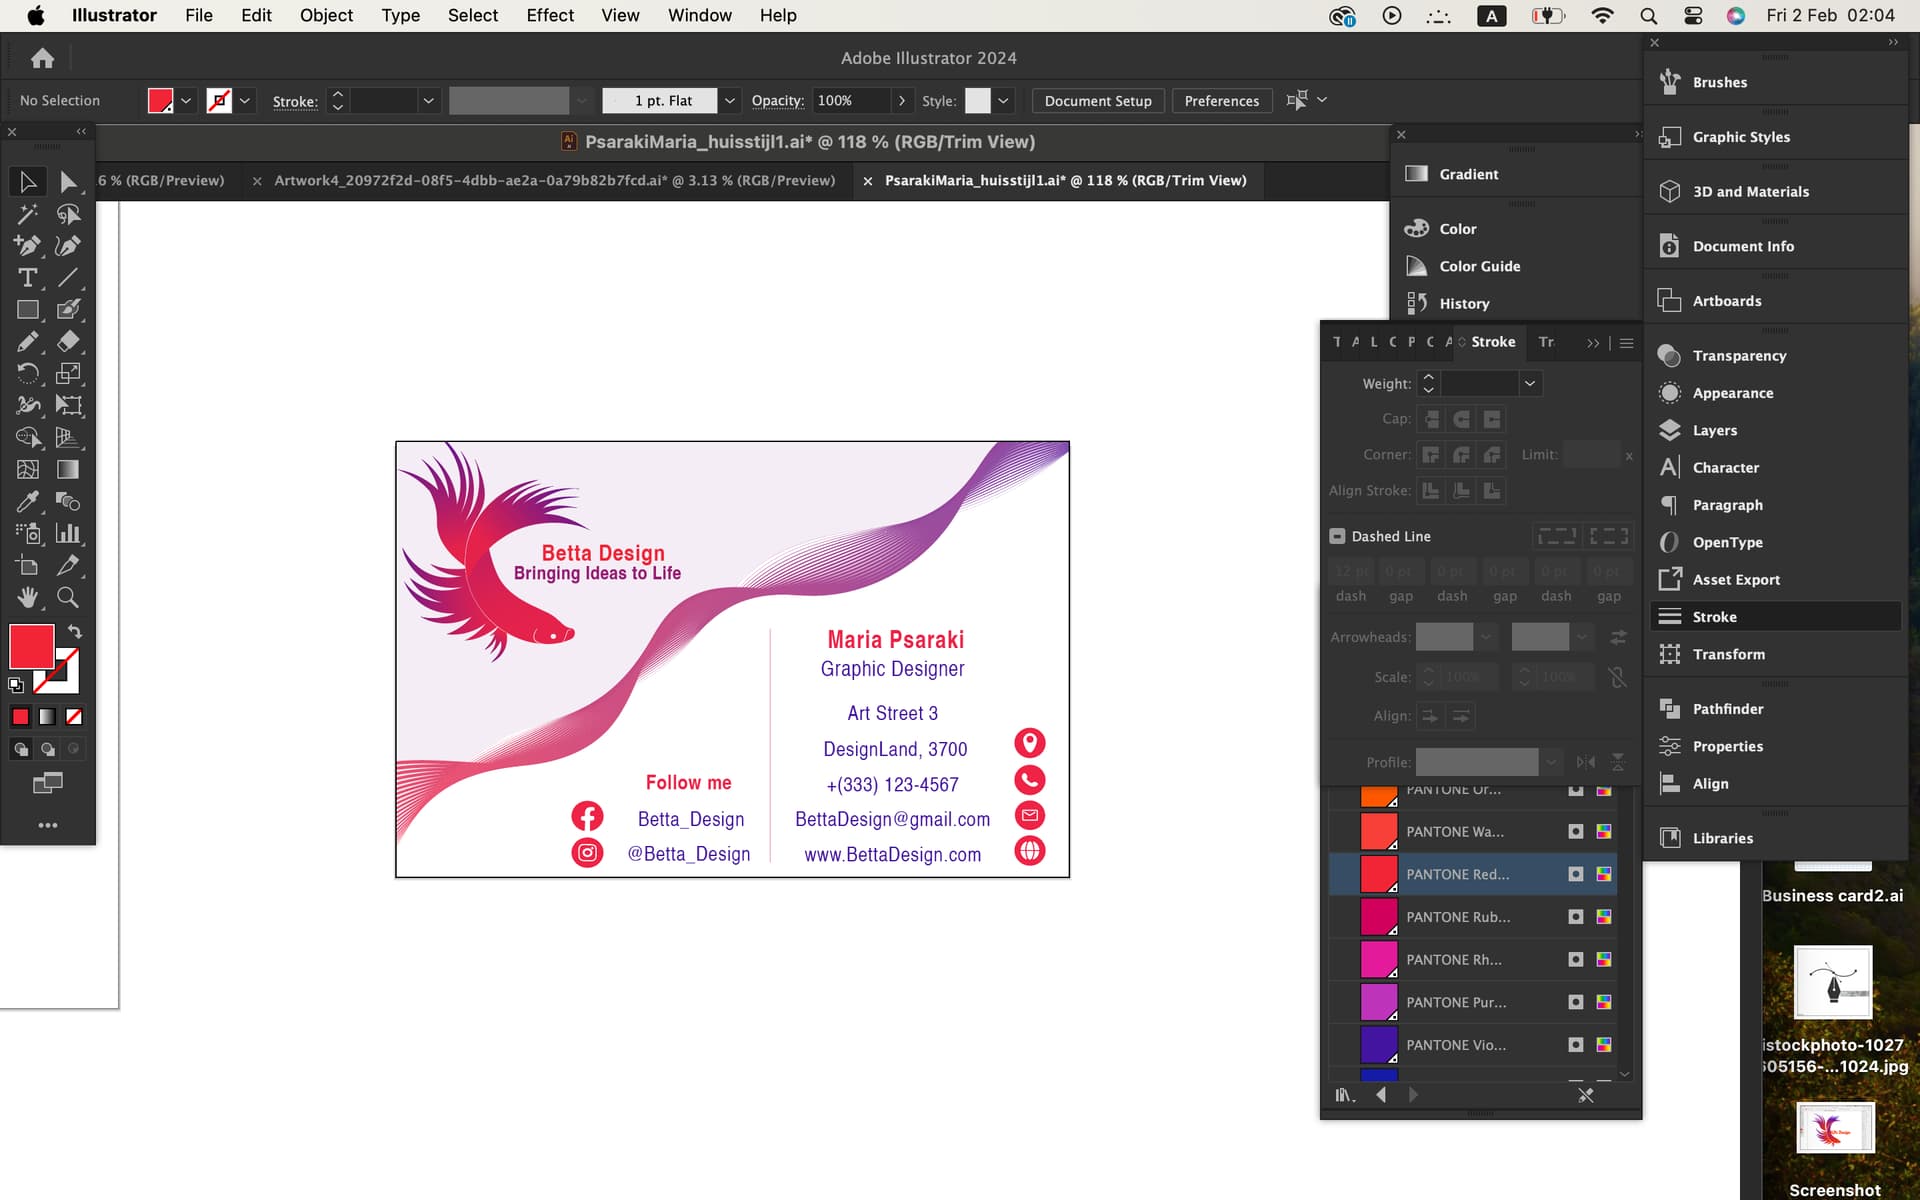Select the Artboard tool

tap(28, 566)
